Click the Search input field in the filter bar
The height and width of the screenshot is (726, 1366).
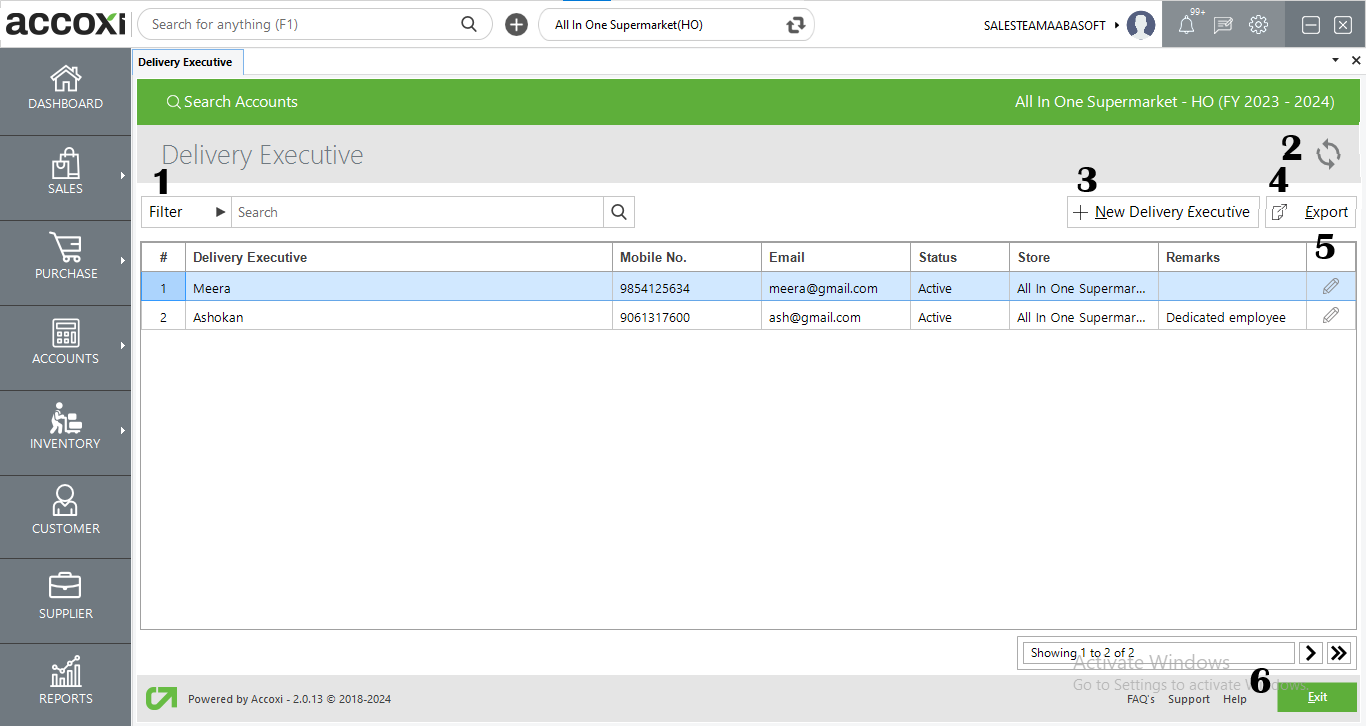click(416, 212)
